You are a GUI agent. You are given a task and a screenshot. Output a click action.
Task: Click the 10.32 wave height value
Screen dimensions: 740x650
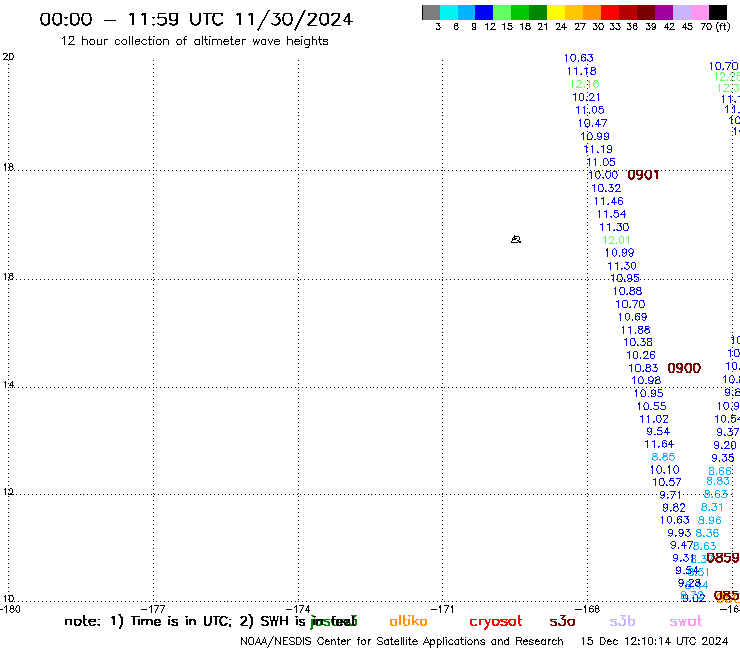point(606,188)
